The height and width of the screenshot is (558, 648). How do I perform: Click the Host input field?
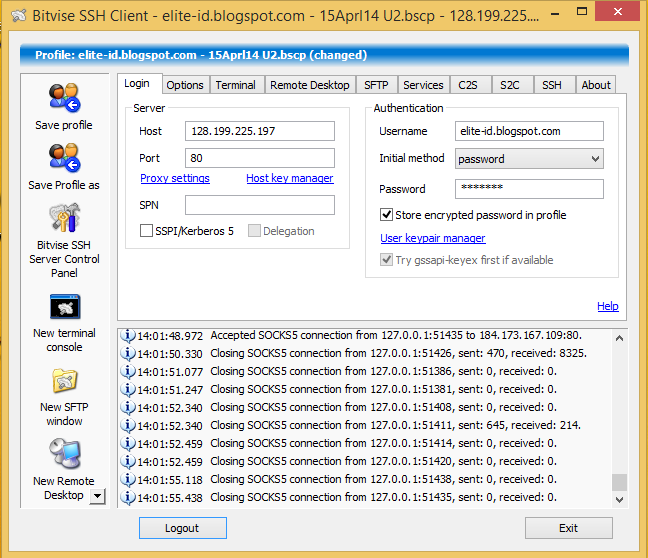260,131
